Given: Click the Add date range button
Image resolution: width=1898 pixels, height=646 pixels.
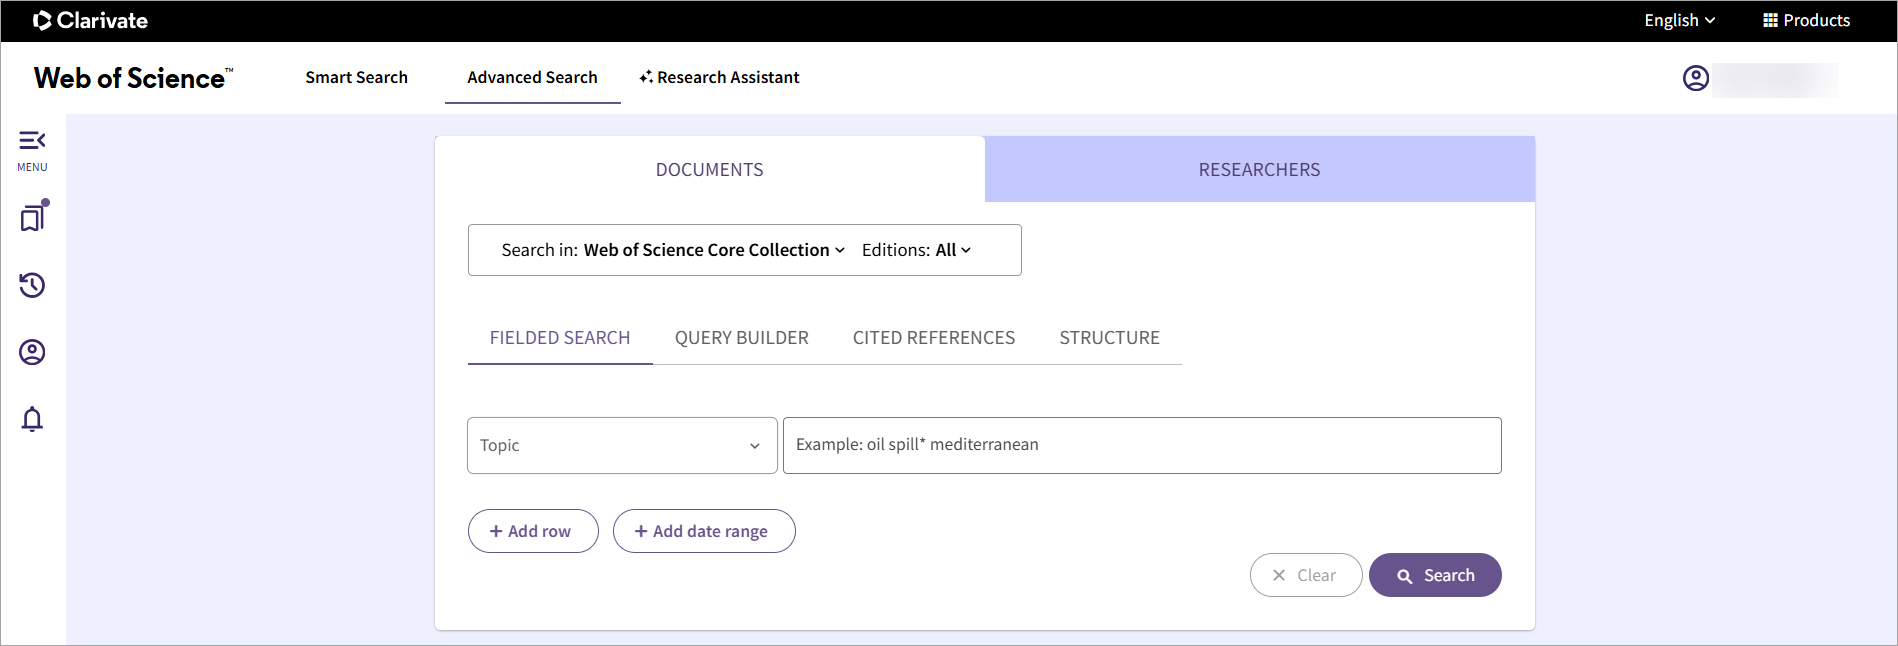Looking at the screenshot, I should [x=704, y=531].
